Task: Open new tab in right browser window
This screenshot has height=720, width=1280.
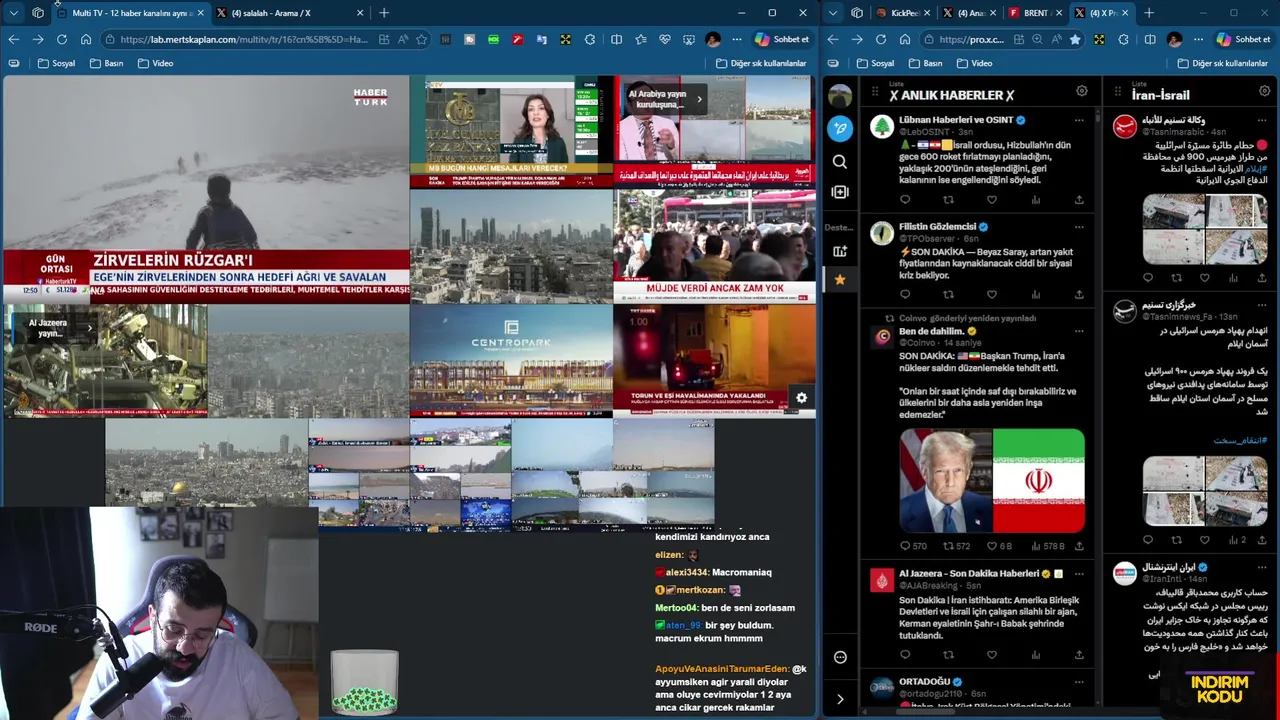Action: pyautogui.click(x=1149, y=13)
